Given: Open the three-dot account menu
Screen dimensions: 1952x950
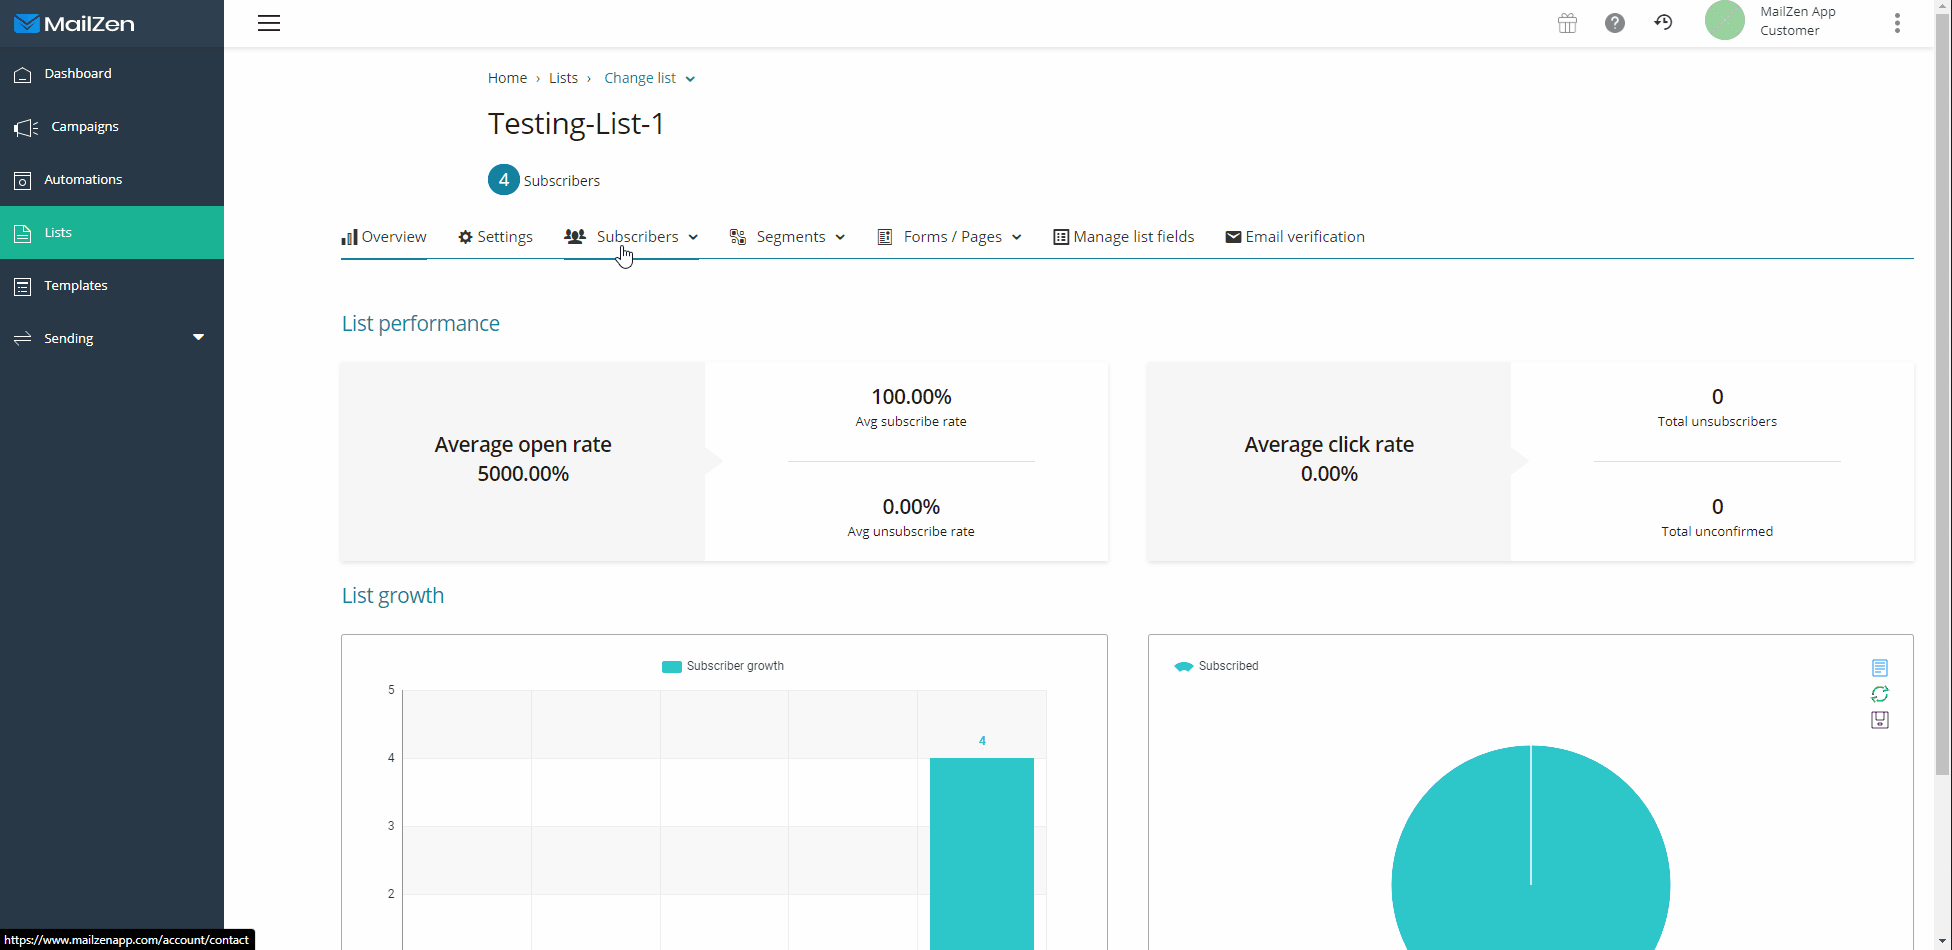Looking at the screenshot, I should point(1897,23).
